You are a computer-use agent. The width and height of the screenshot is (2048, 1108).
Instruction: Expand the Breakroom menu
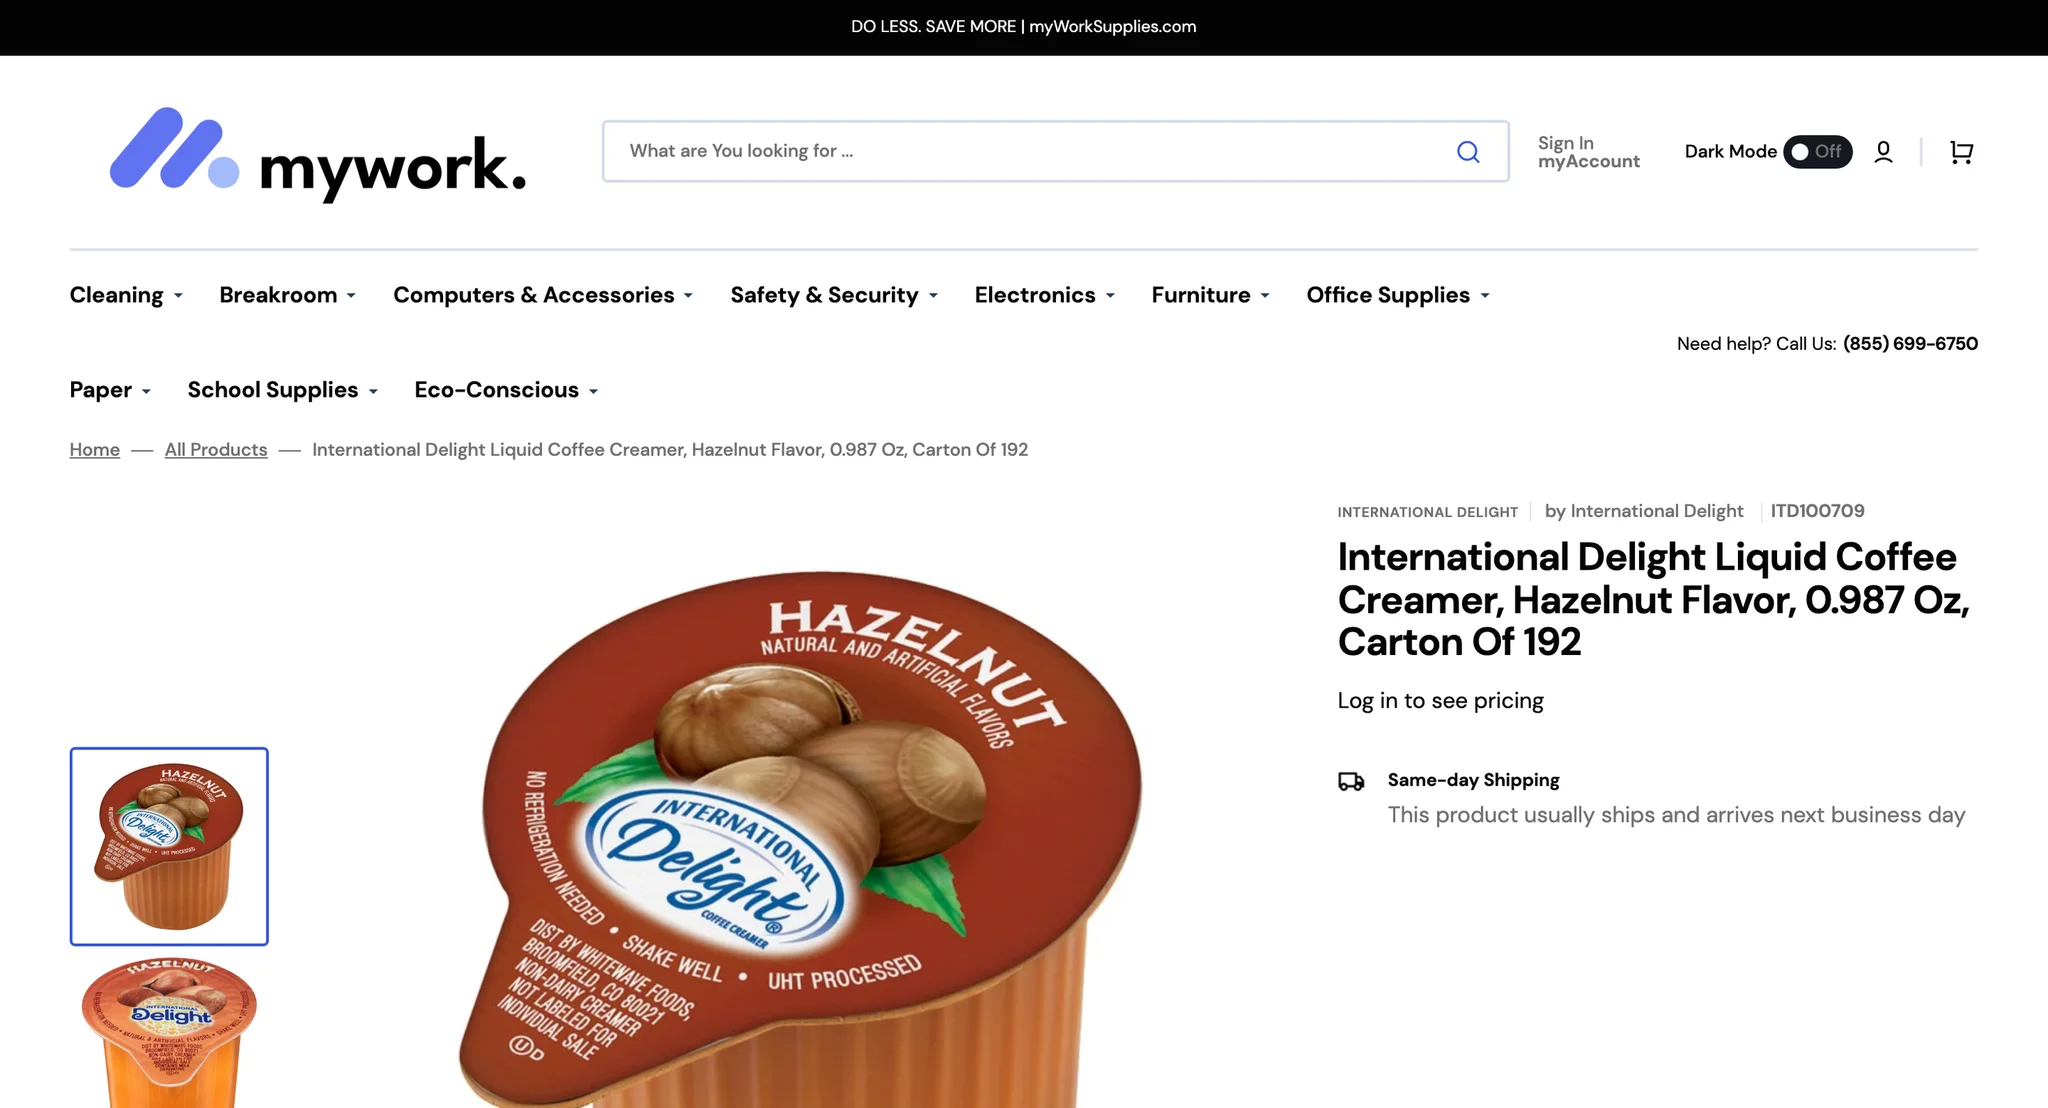(x=288, y=295)
